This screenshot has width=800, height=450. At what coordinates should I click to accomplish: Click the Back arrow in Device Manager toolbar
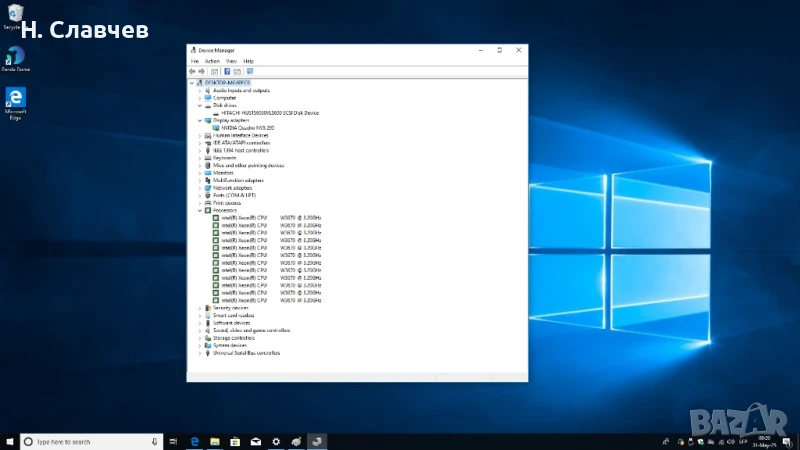coord(192,71)
